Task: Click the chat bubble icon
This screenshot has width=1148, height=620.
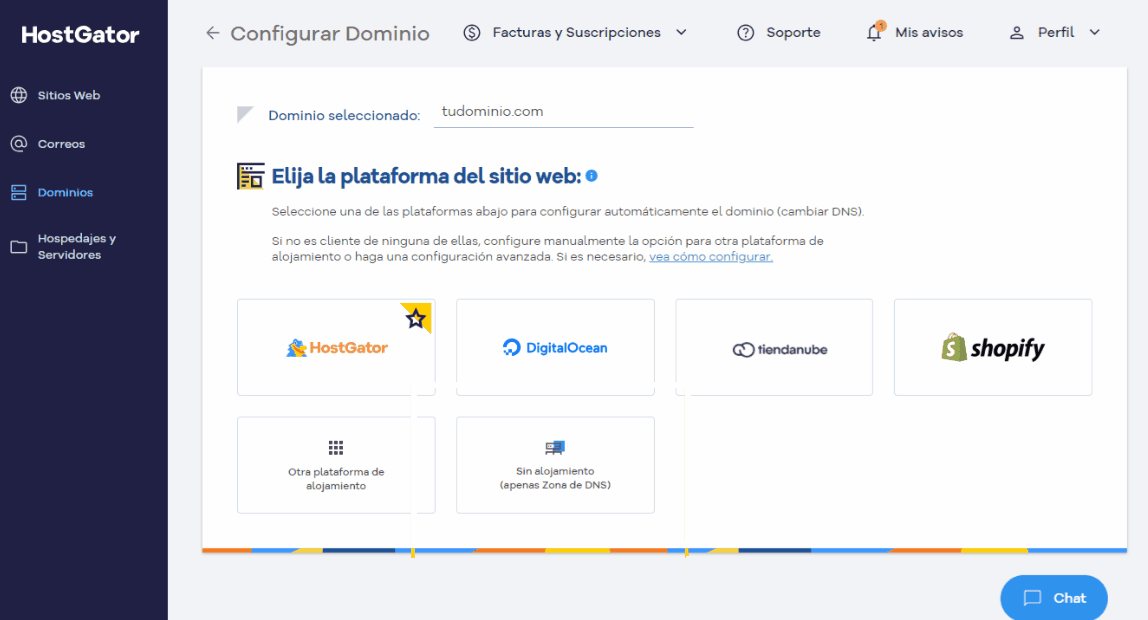Action: point(1032,598)
